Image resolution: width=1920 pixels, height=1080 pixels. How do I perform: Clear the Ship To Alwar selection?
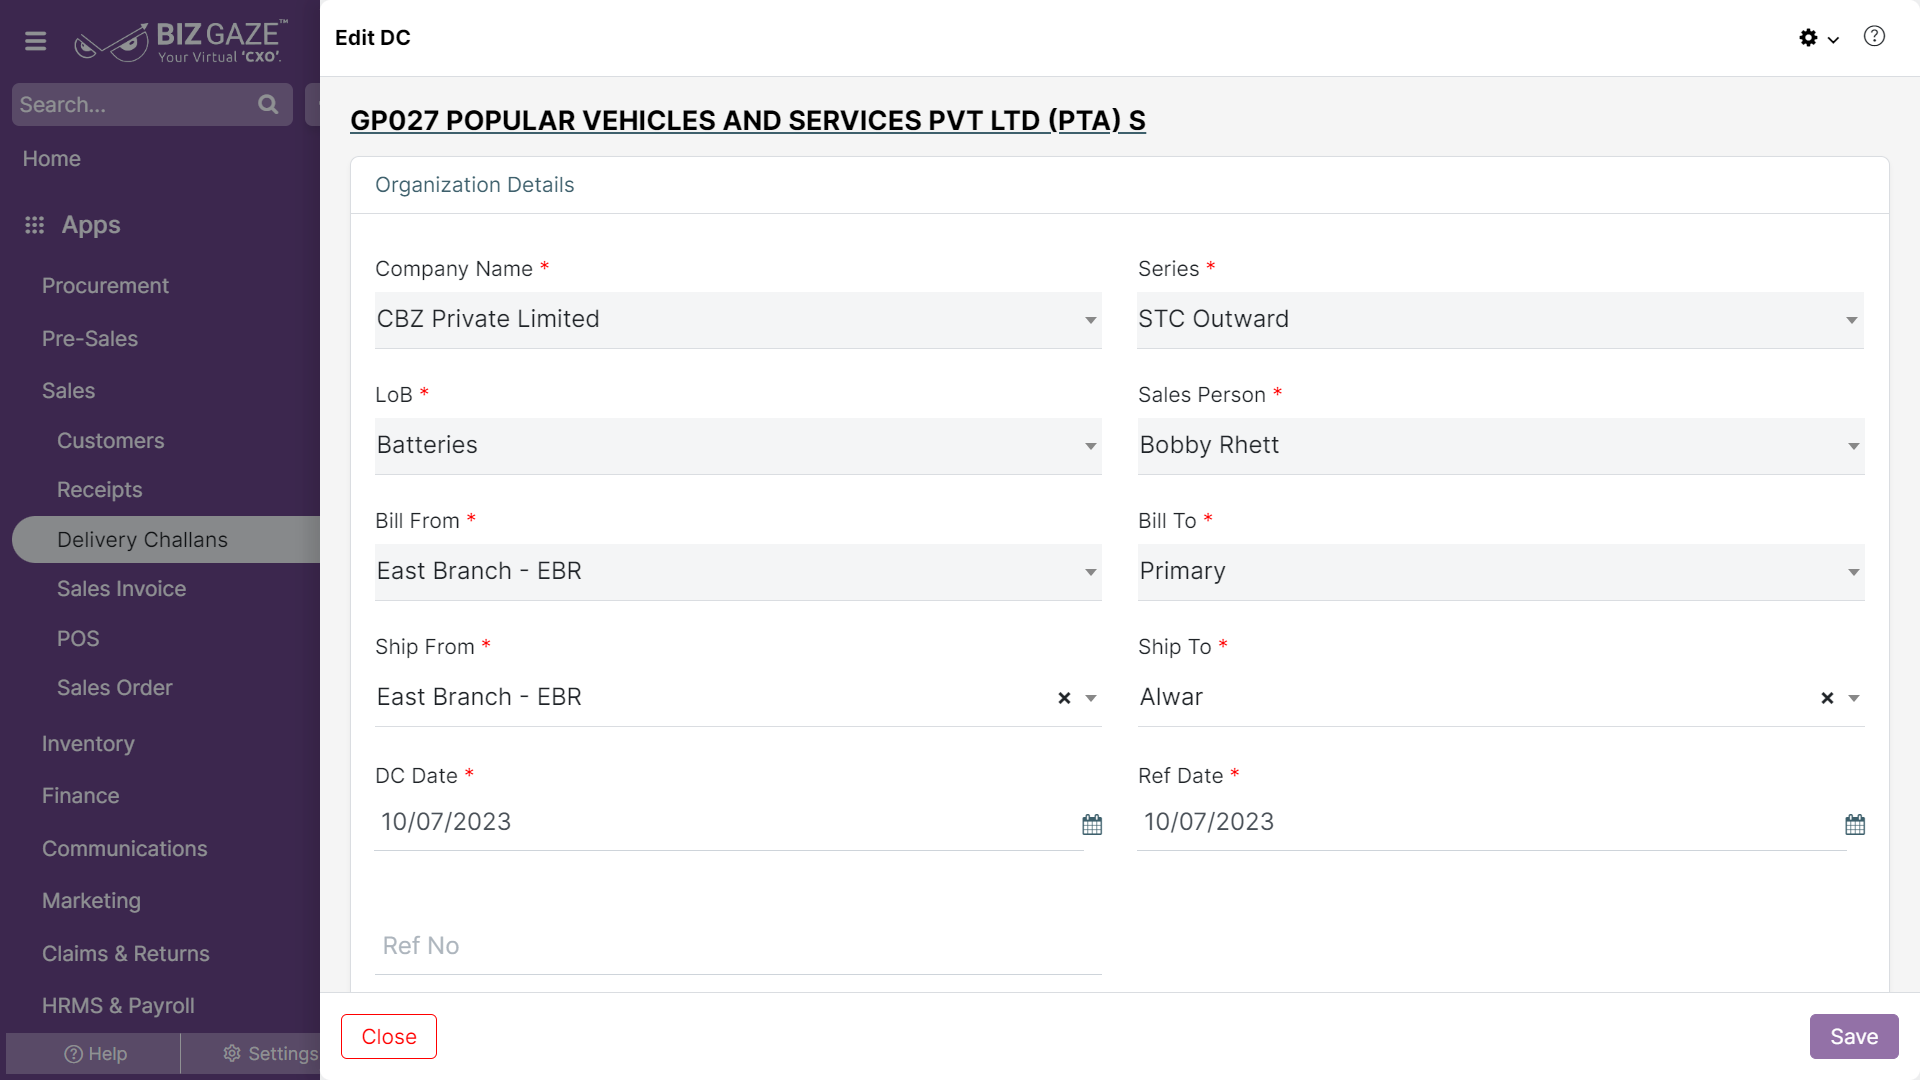(1827, 698)
